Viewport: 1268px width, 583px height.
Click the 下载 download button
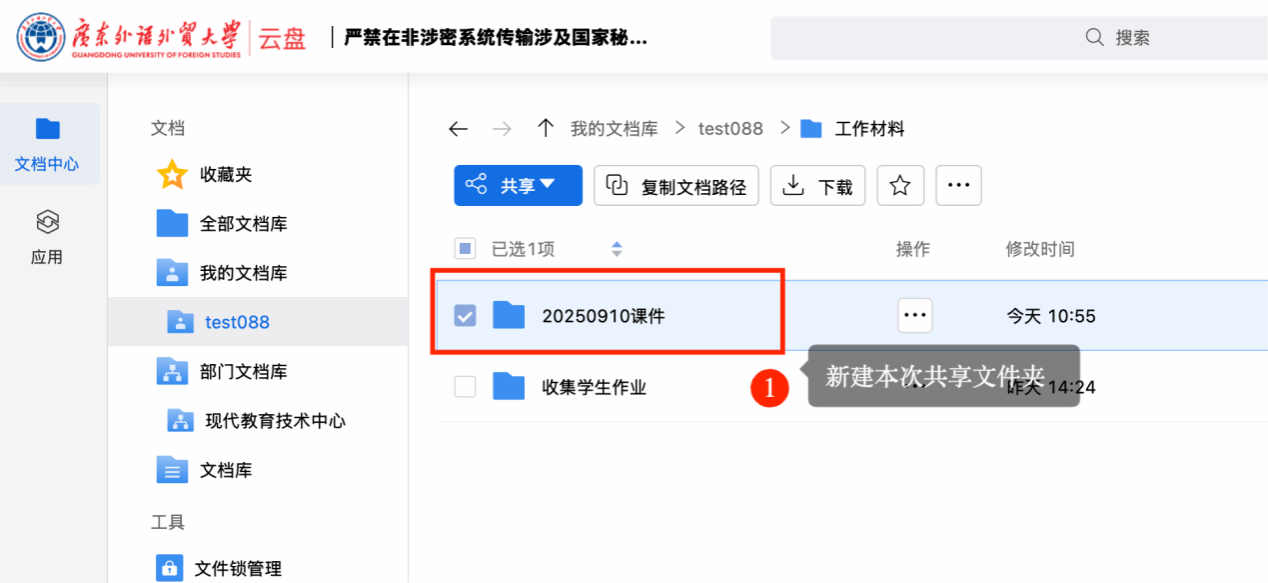coord(818,185)
